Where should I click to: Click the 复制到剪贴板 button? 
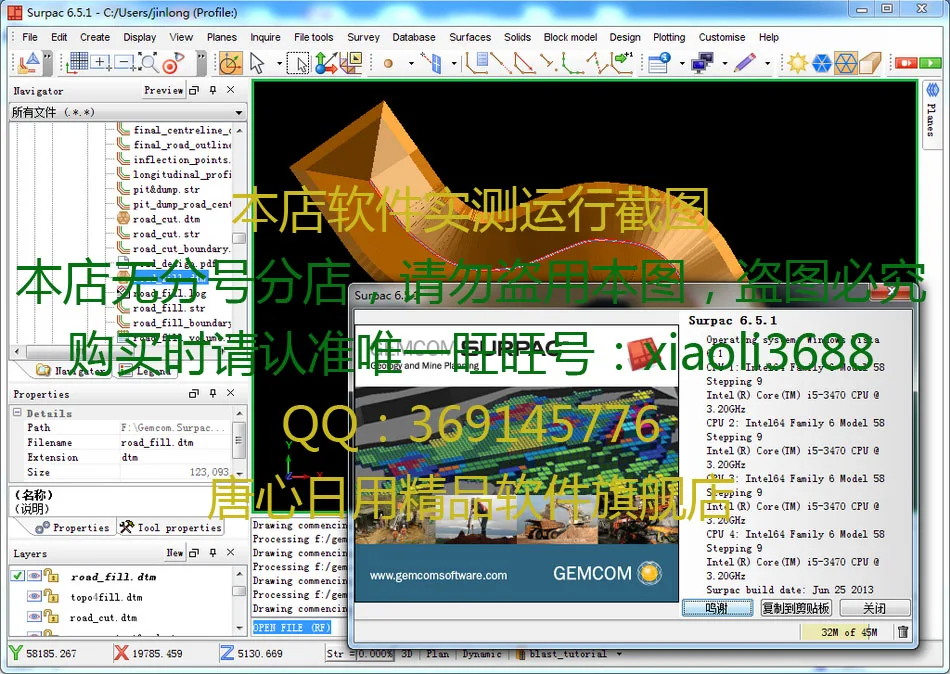(x=794, y=608)
